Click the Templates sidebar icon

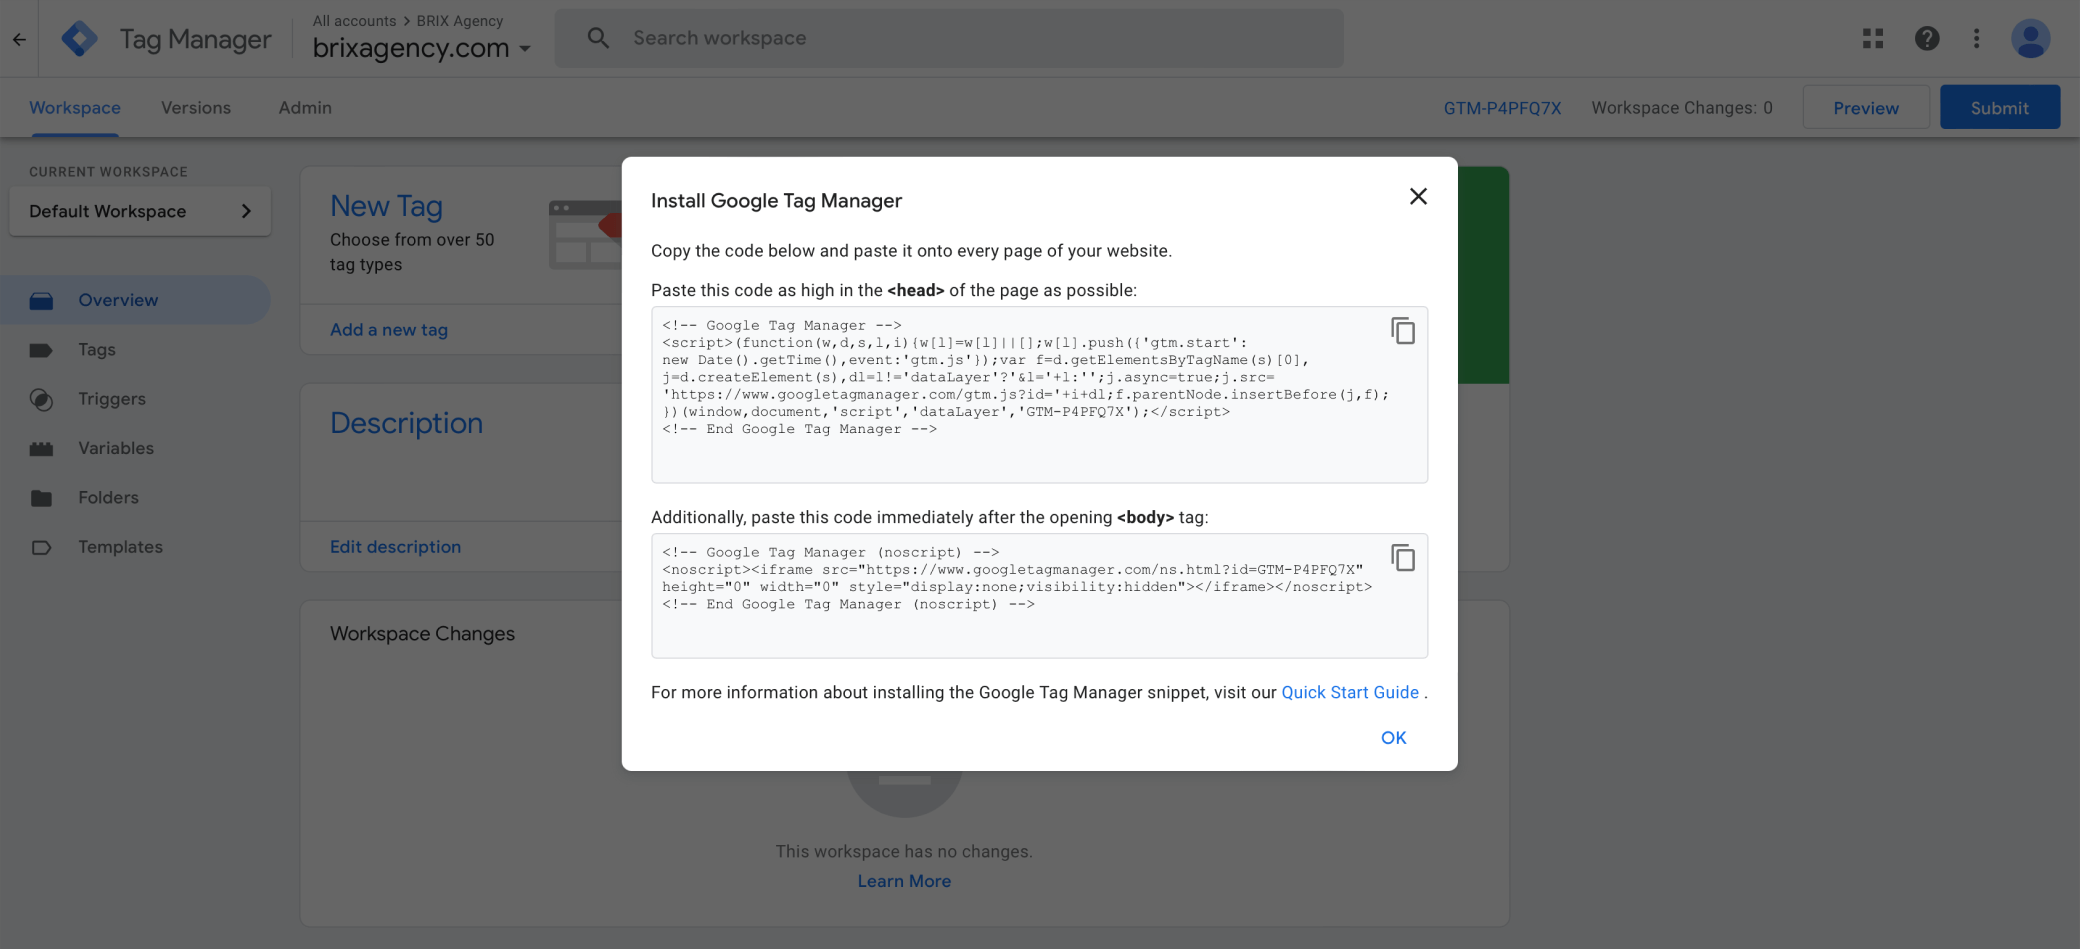pos(41,547)
